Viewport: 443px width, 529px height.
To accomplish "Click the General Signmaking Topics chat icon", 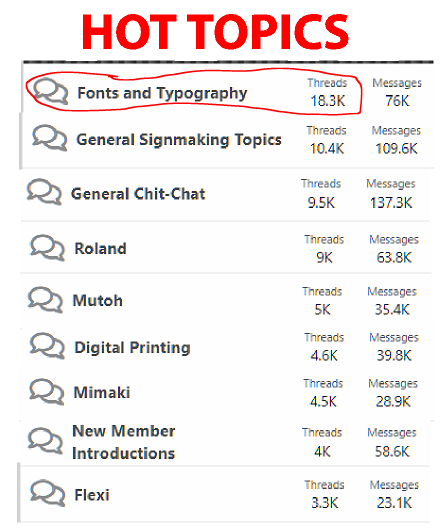I will click(49, 138).
